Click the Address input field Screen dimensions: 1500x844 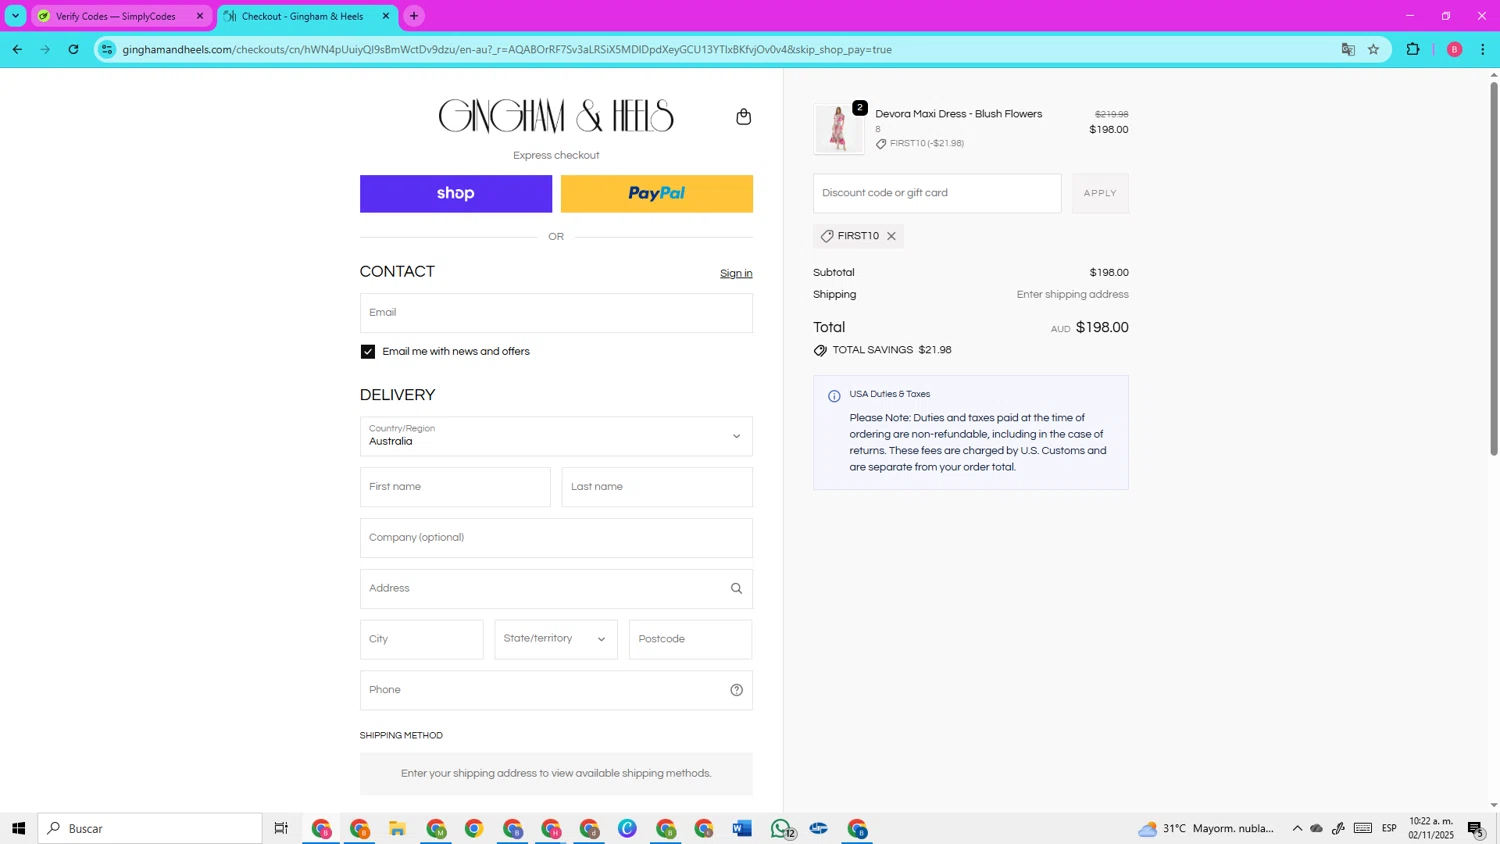(556, 589)
